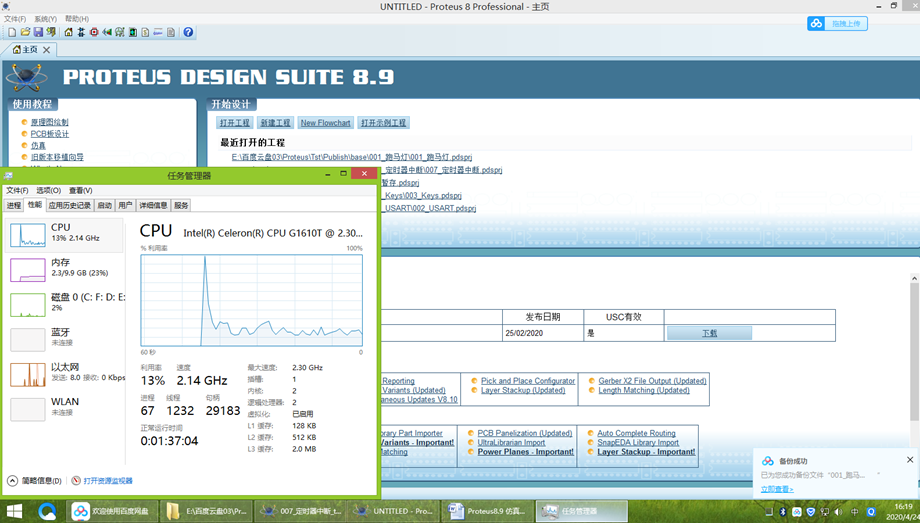Open Task Manager 选项(O) menu
The width and height of the screenshot is (920, 524).
point(49,190)
